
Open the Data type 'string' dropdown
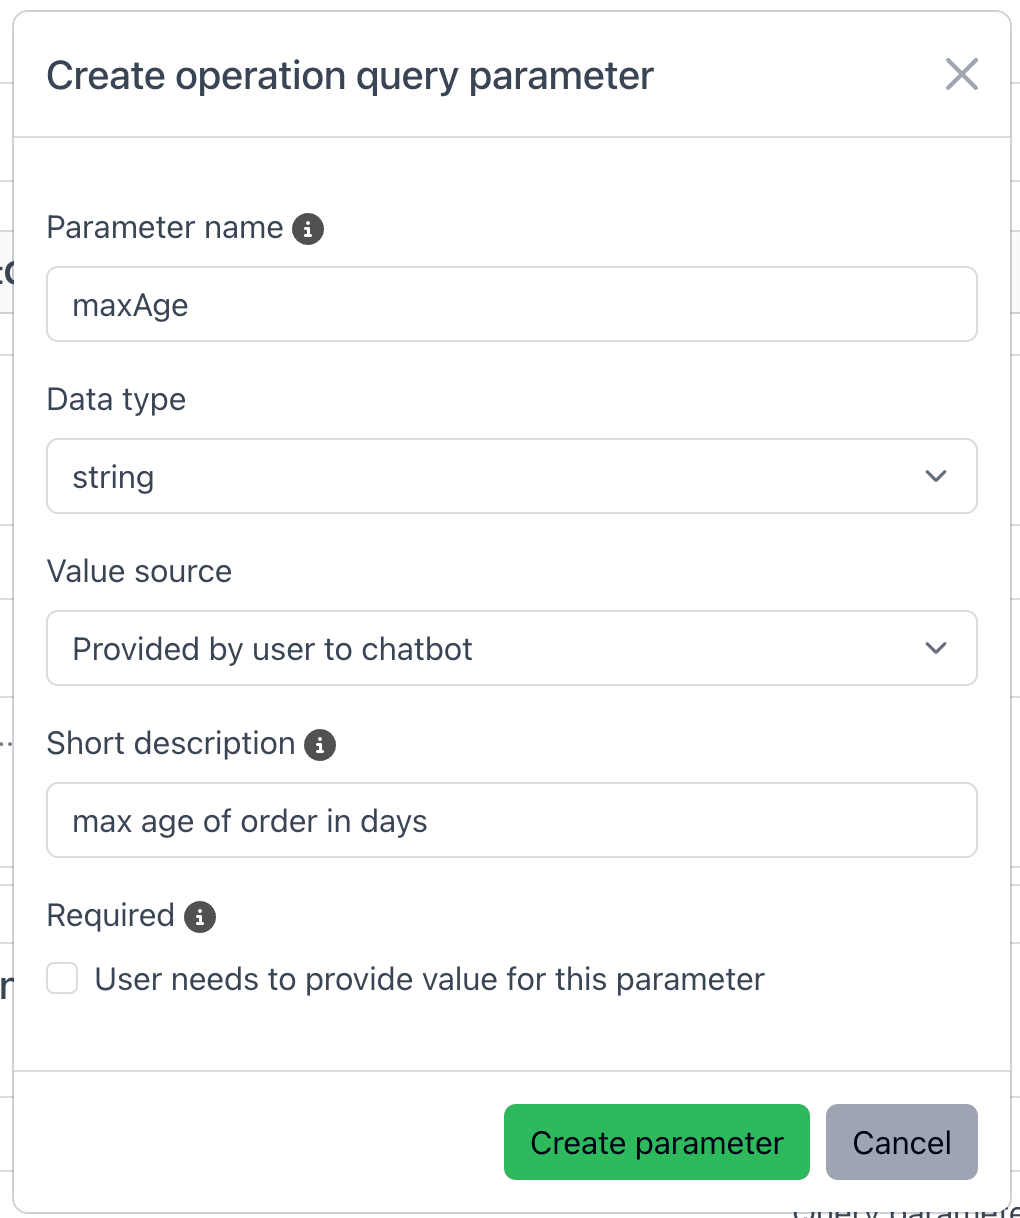click(x=490, y=476)
